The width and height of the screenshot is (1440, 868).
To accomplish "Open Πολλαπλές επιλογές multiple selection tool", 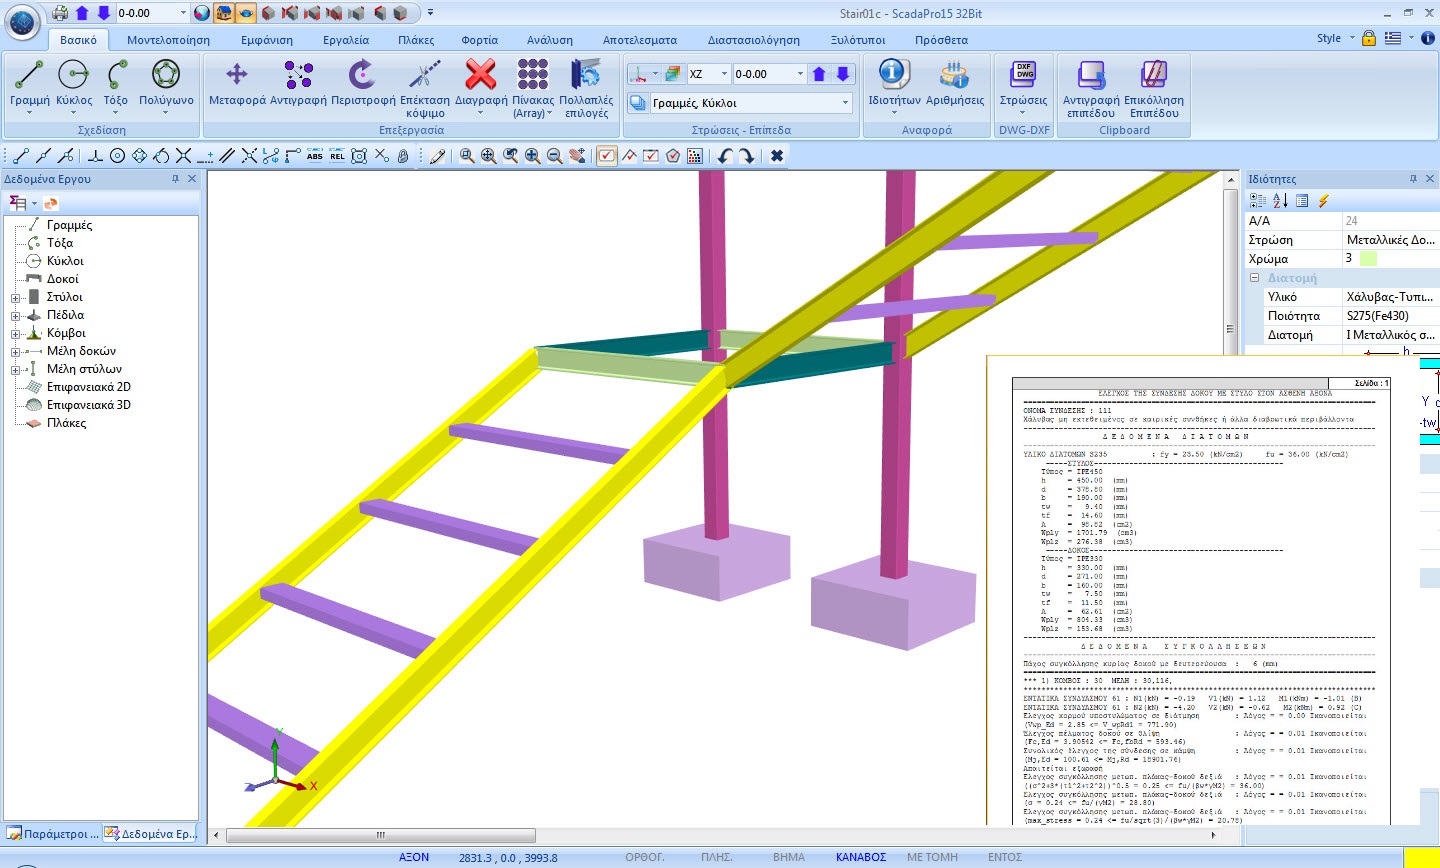I will tap(586, 88).
